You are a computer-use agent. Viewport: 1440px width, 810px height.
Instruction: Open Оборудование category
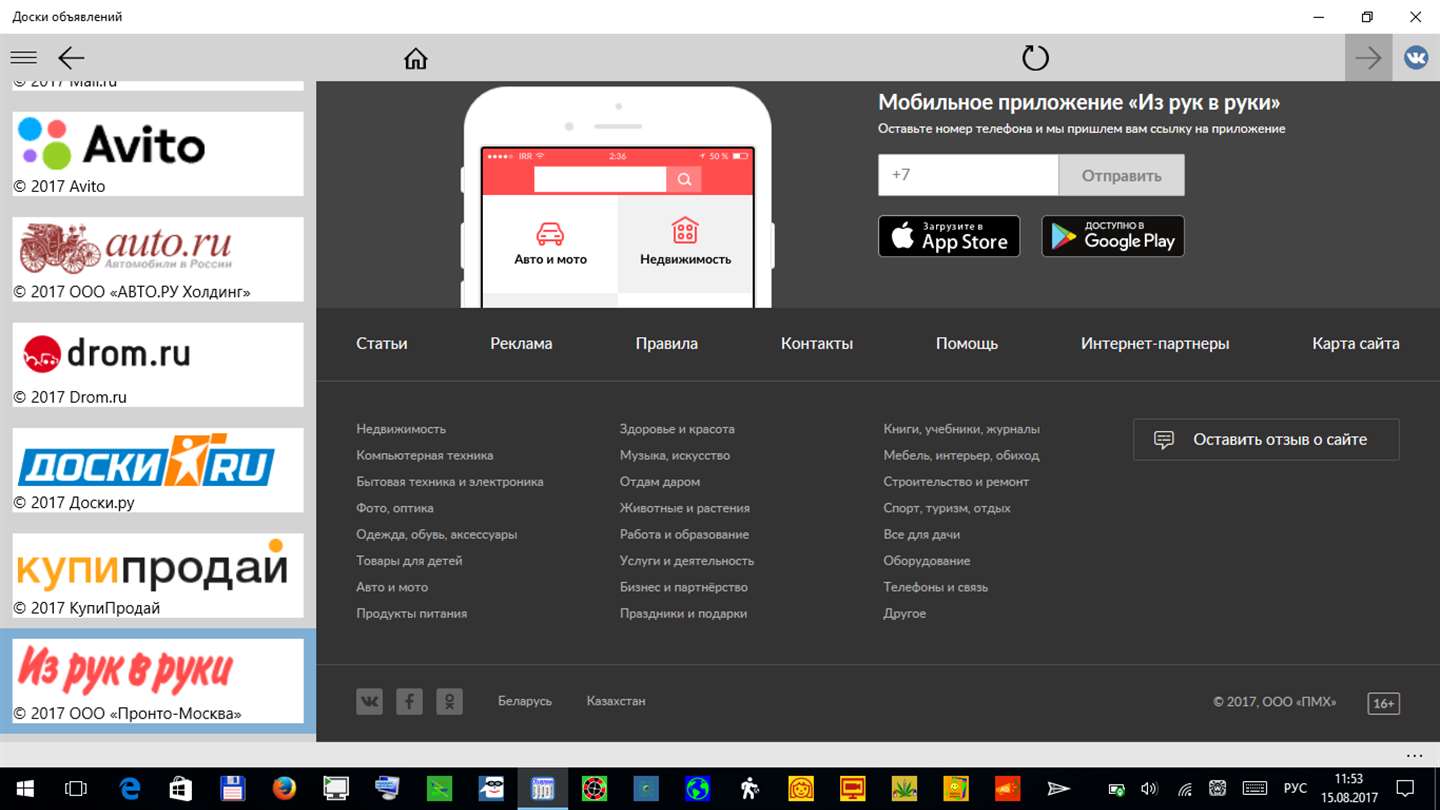pos(927,561)
